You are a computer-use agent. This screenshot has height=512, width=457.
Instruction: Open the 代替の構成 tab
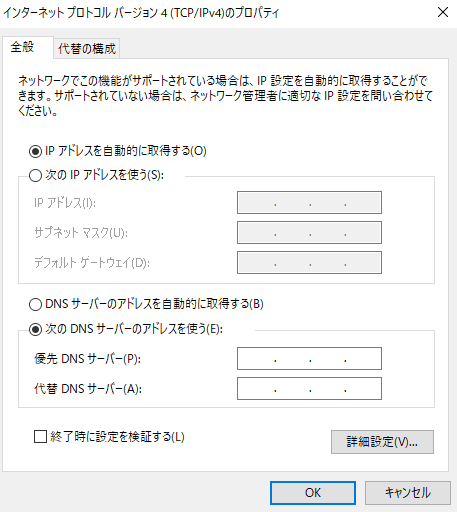[x=87, y=49]
